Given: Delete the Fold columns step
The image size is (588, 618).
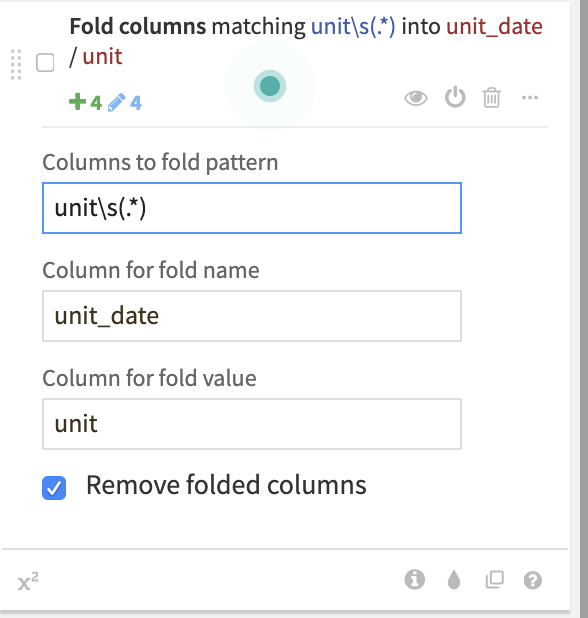Looking at the screenshot, I should click(x=491, y=97).
